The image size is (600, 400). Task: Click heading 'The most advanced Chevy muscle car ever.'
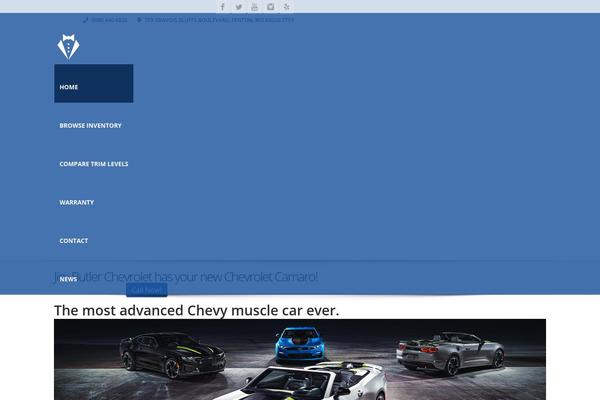click(197, 310)
